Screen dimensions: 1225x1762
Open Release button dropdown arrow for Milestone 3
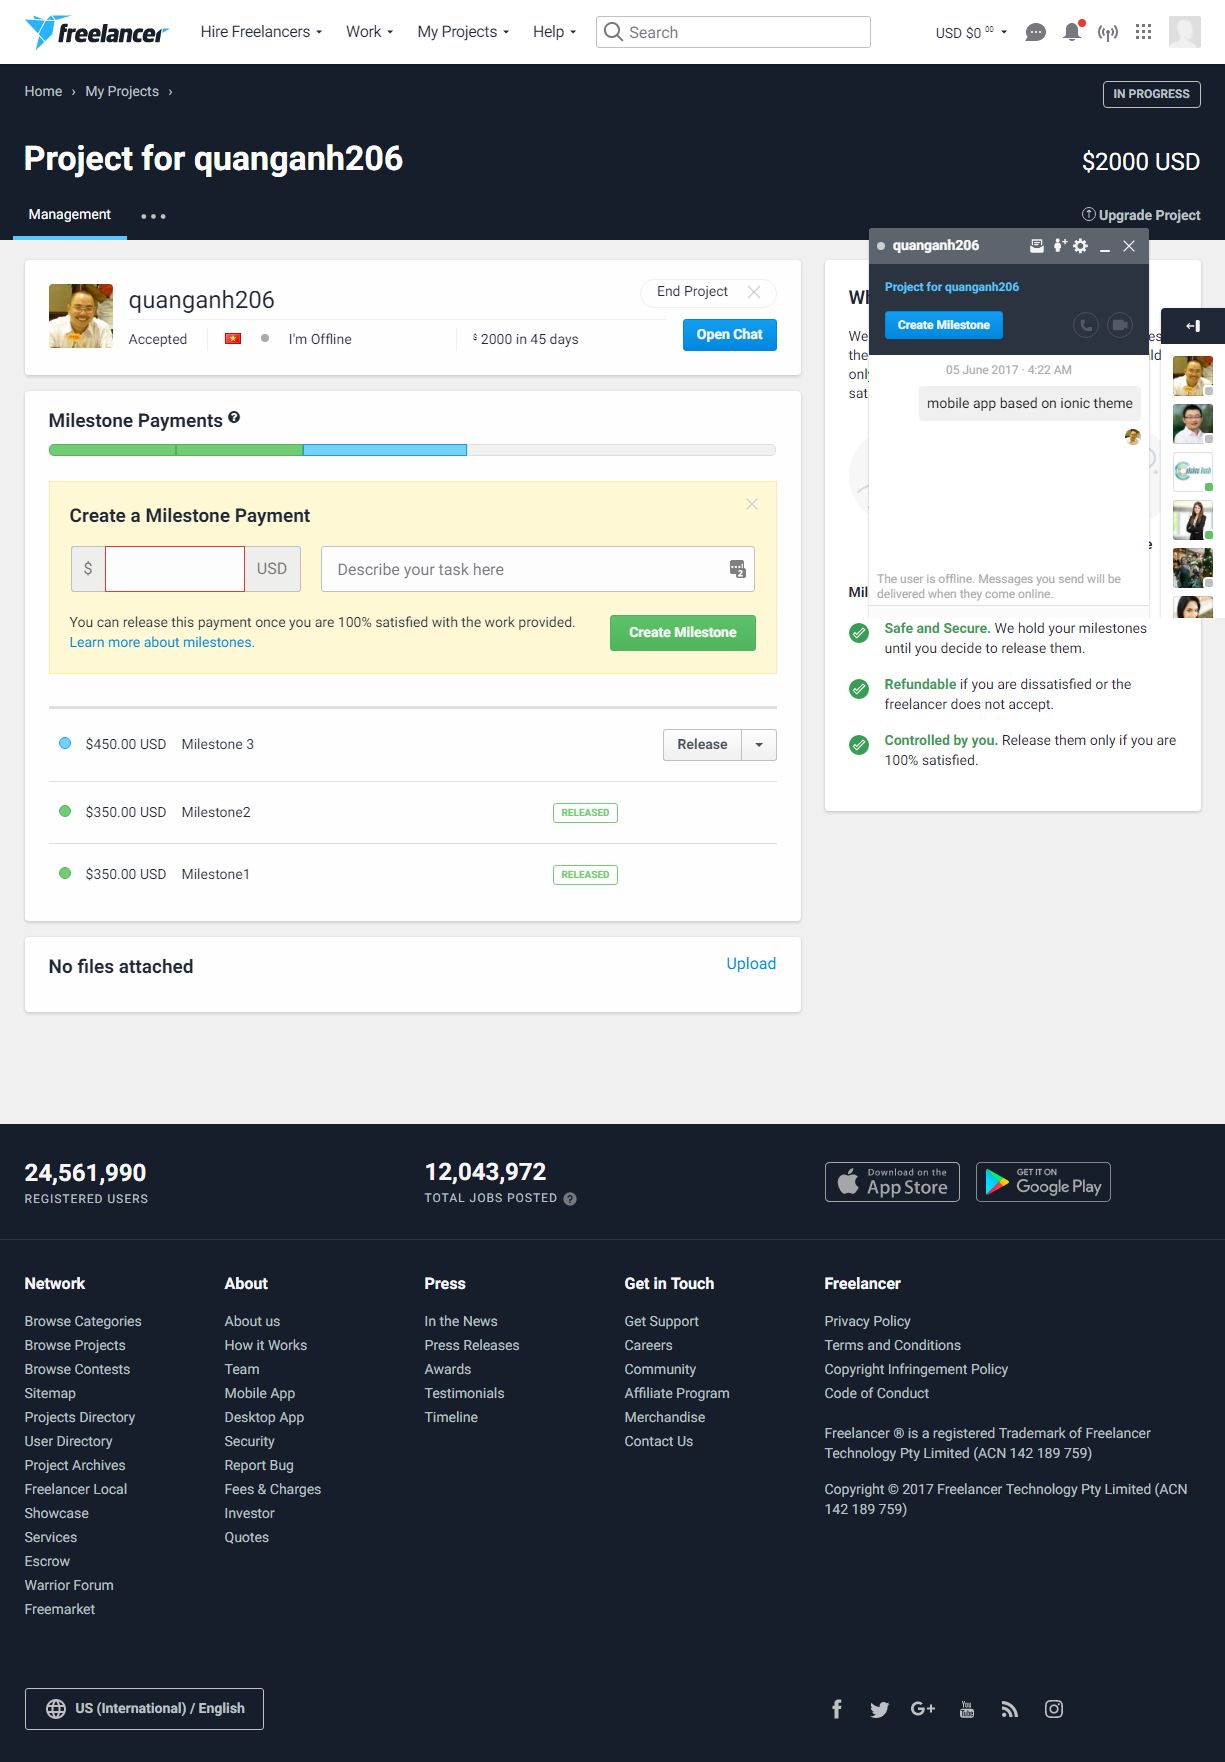point(759,745)
